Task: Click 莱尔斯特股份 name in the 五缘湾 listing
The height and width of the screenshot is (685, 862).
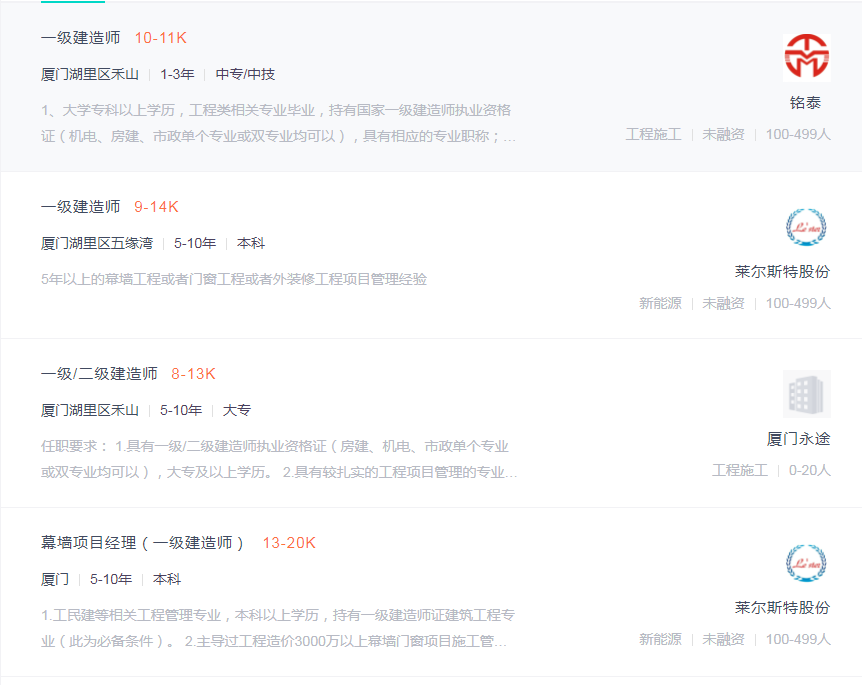Action: [782, 272]
